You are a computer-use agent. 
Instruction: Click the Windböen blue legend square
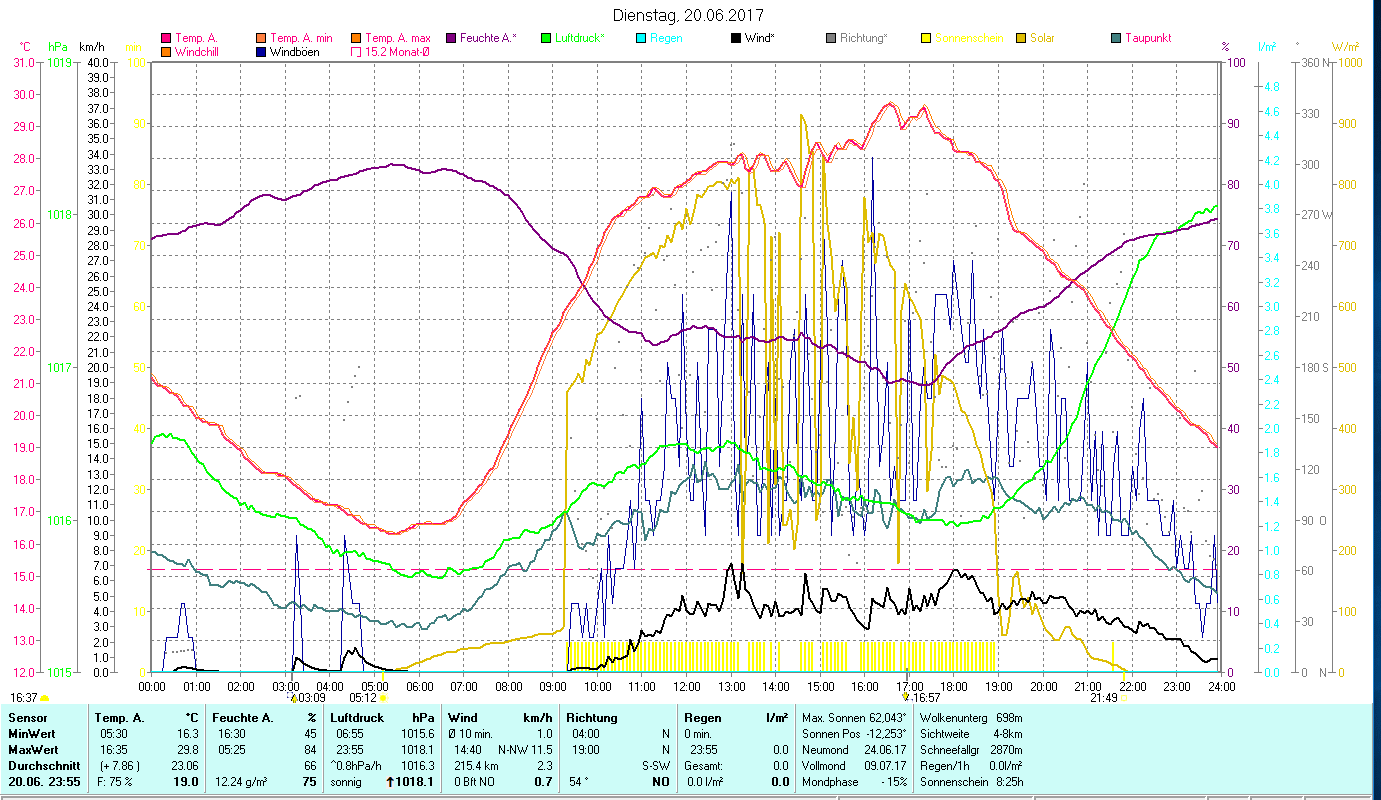[x=262, y=52]
